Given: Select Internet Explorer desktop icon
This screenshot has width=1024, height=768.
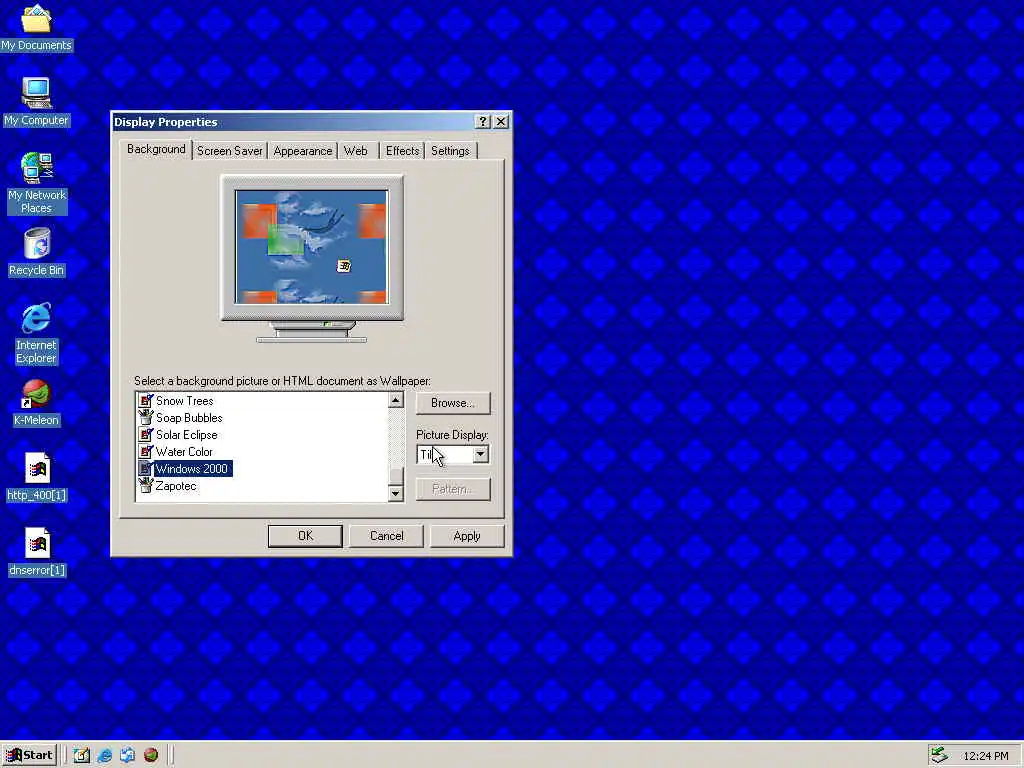Looking at the screenshot, I should pyautogui.click(x=36, y=332).
